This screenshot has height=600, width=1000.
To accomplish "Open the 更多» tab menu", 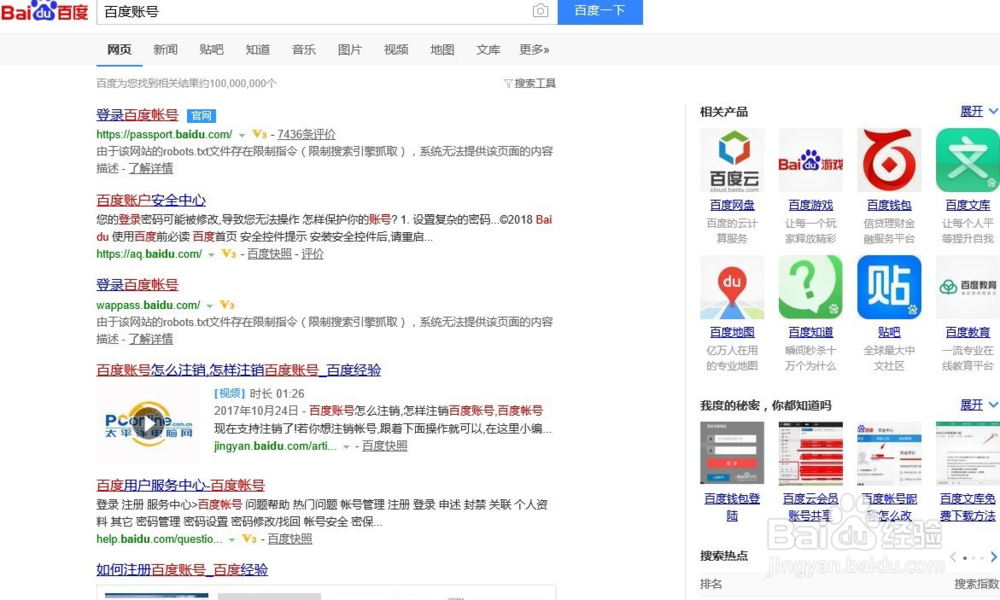I will [x=534, y=50].
